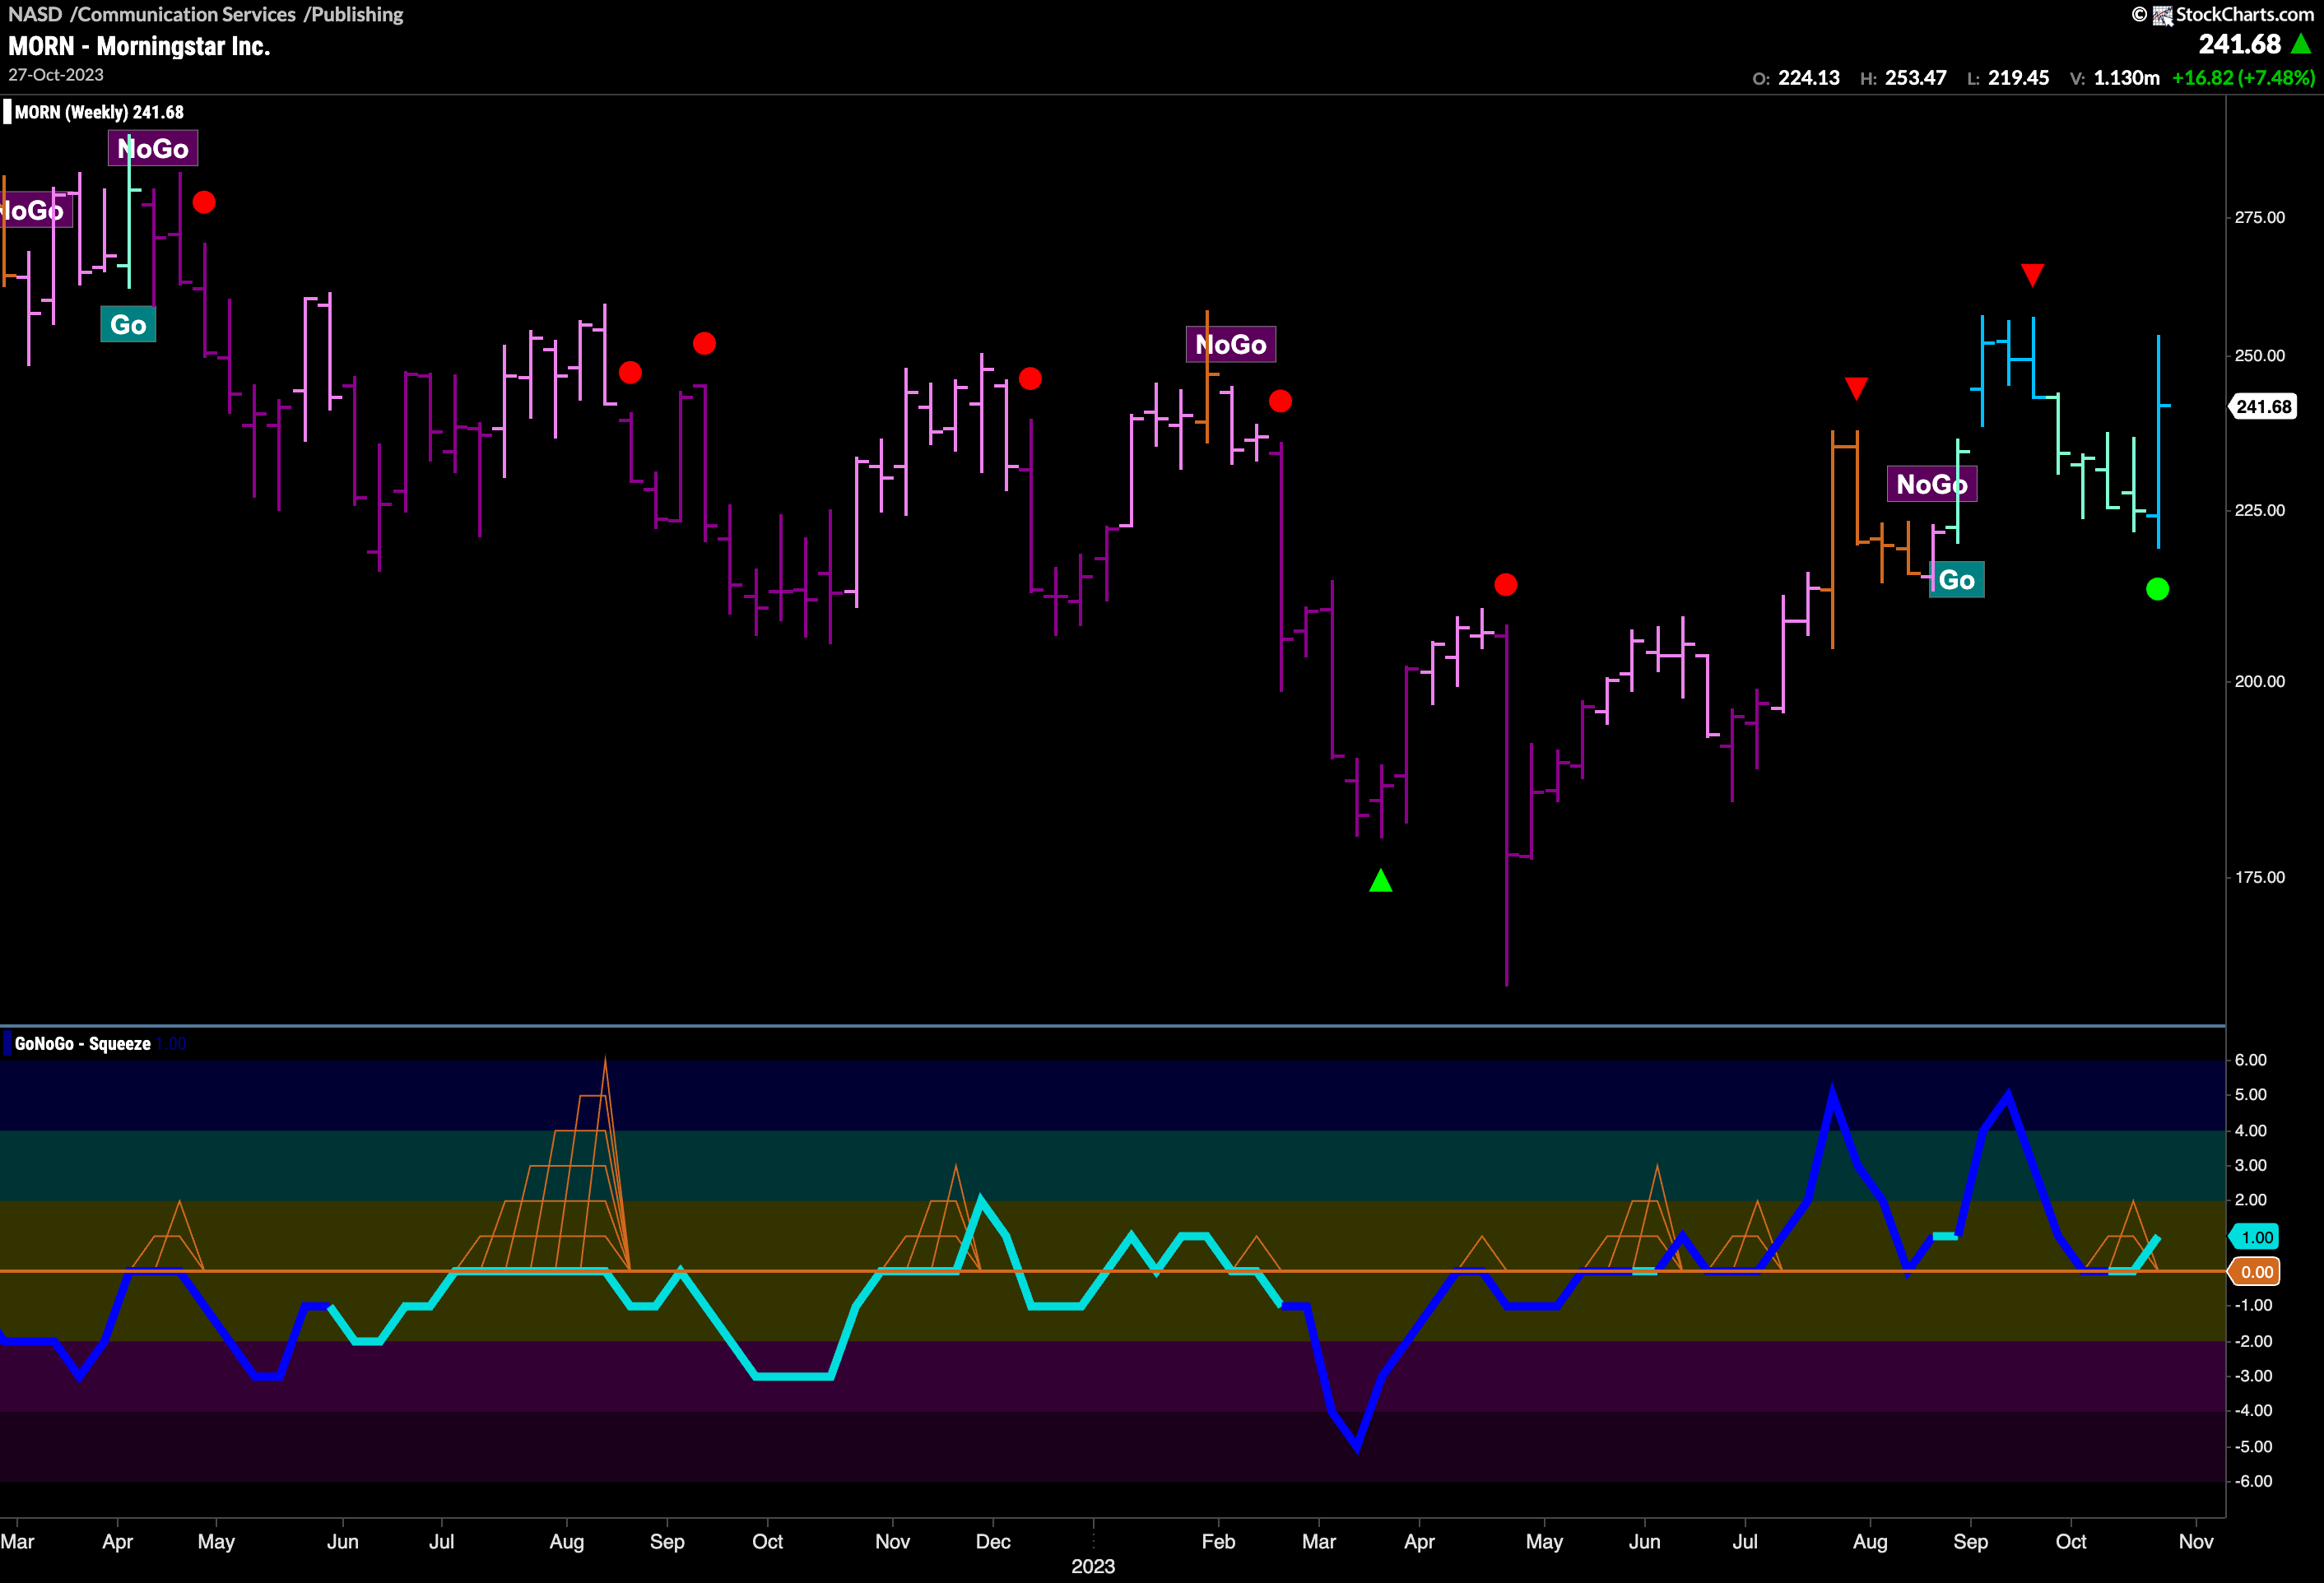The height and width of the screenshot is (1583, 2324).
Task: Click the GoNoGo - Squeeze indicator label
Action: 82,1044
